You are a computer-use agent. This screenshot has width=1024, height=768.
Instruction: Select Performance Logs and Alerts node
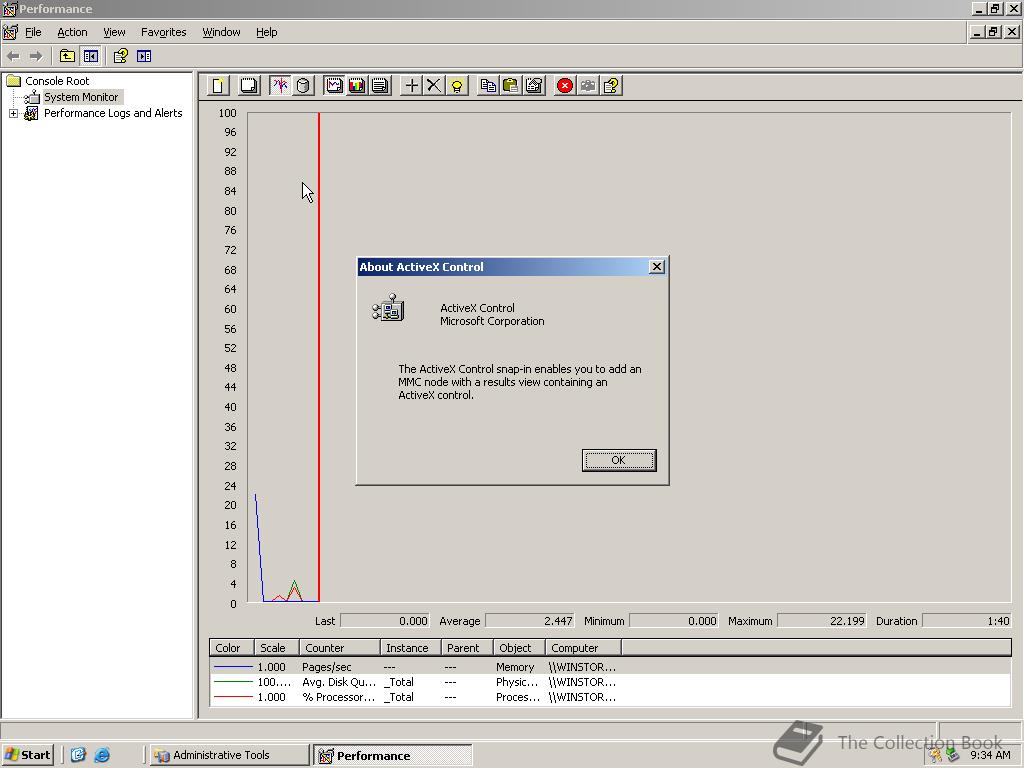click(113, 113)
